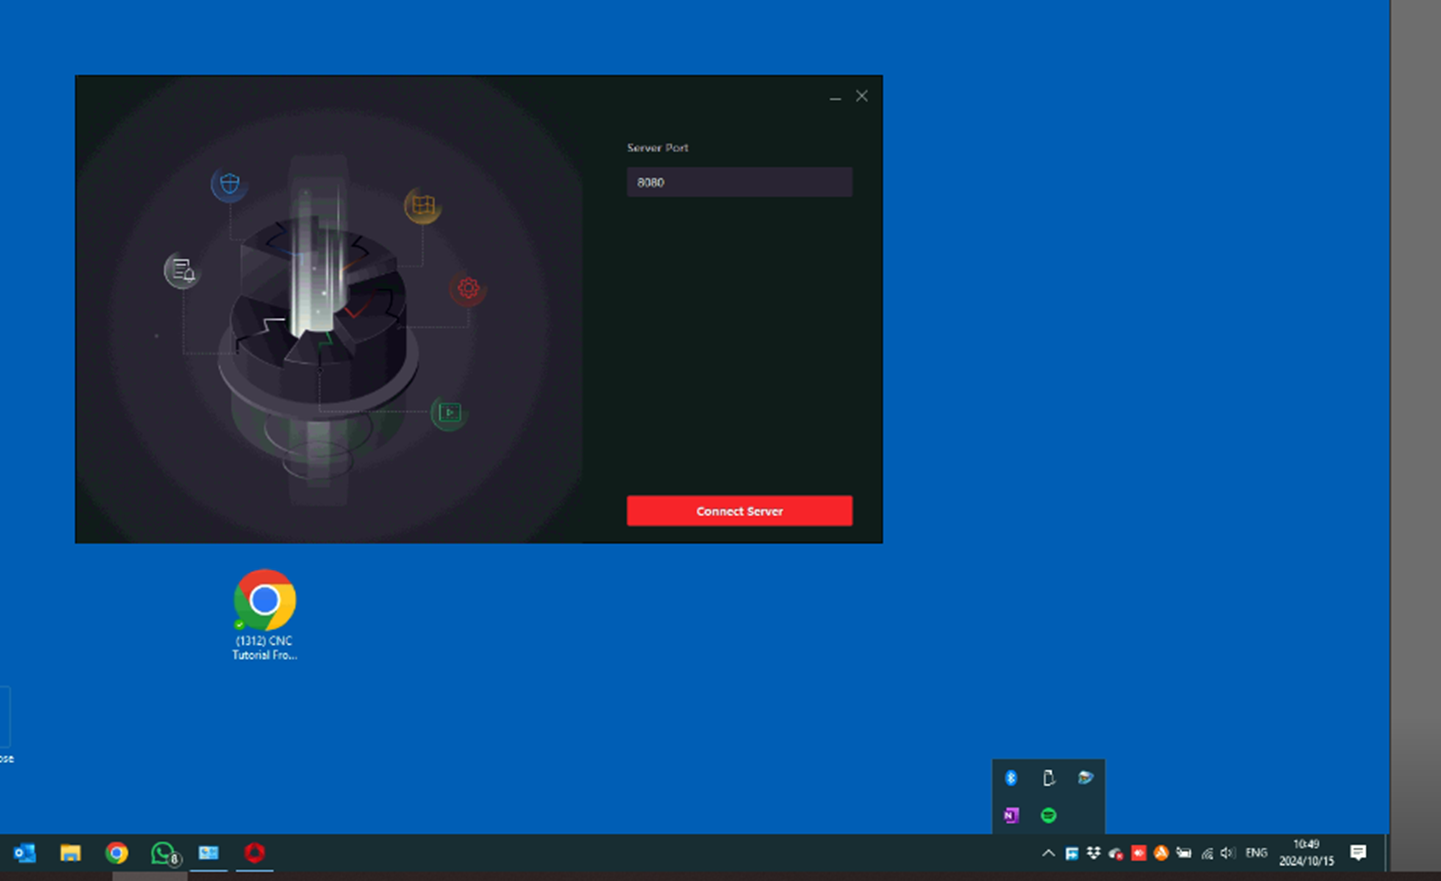Click the Connect Server button
The width and height of the screenshot is (1441, 881).
point(739,511)
